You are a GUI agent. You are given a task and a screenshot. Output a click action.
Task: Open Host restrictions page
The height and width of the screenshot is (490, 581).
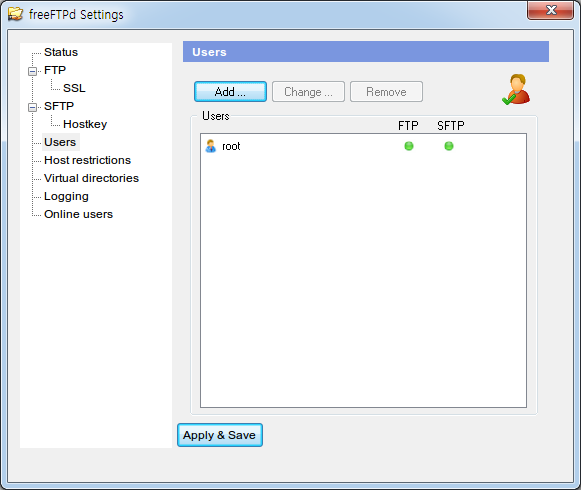[87, 160]
